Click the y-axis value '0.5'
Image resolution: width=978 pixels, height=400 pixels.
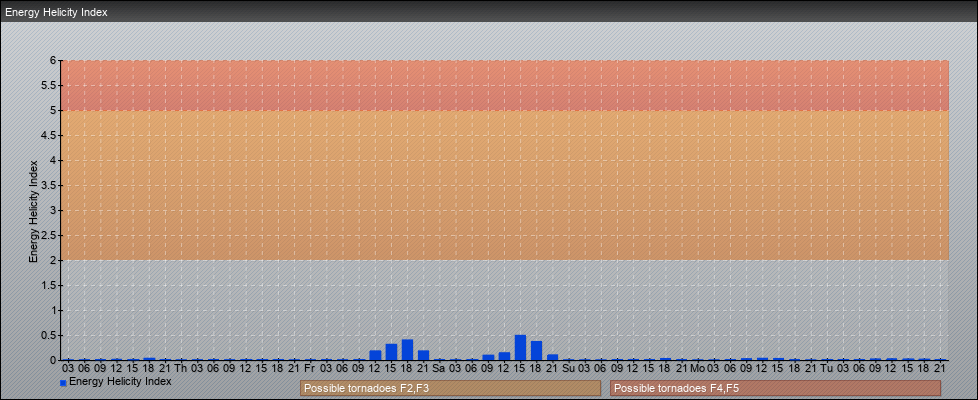[x=50, y=335]
